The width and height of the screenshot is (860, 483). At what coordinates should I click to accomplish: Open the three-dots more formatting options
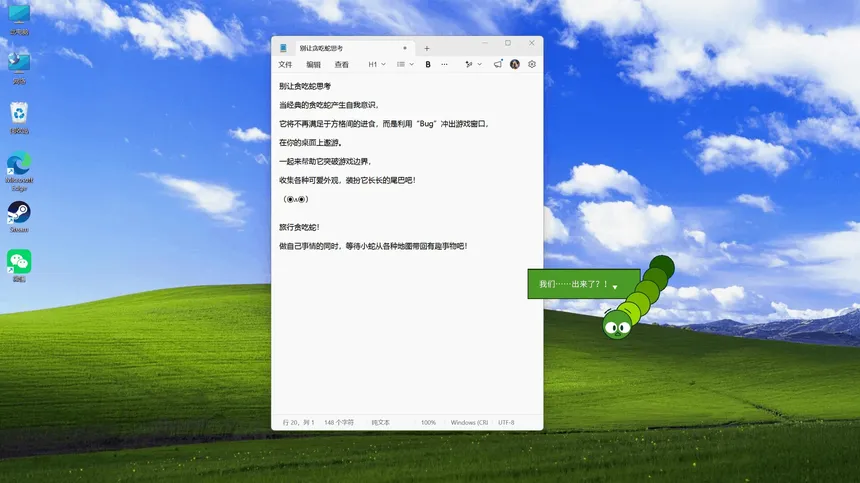444,65
